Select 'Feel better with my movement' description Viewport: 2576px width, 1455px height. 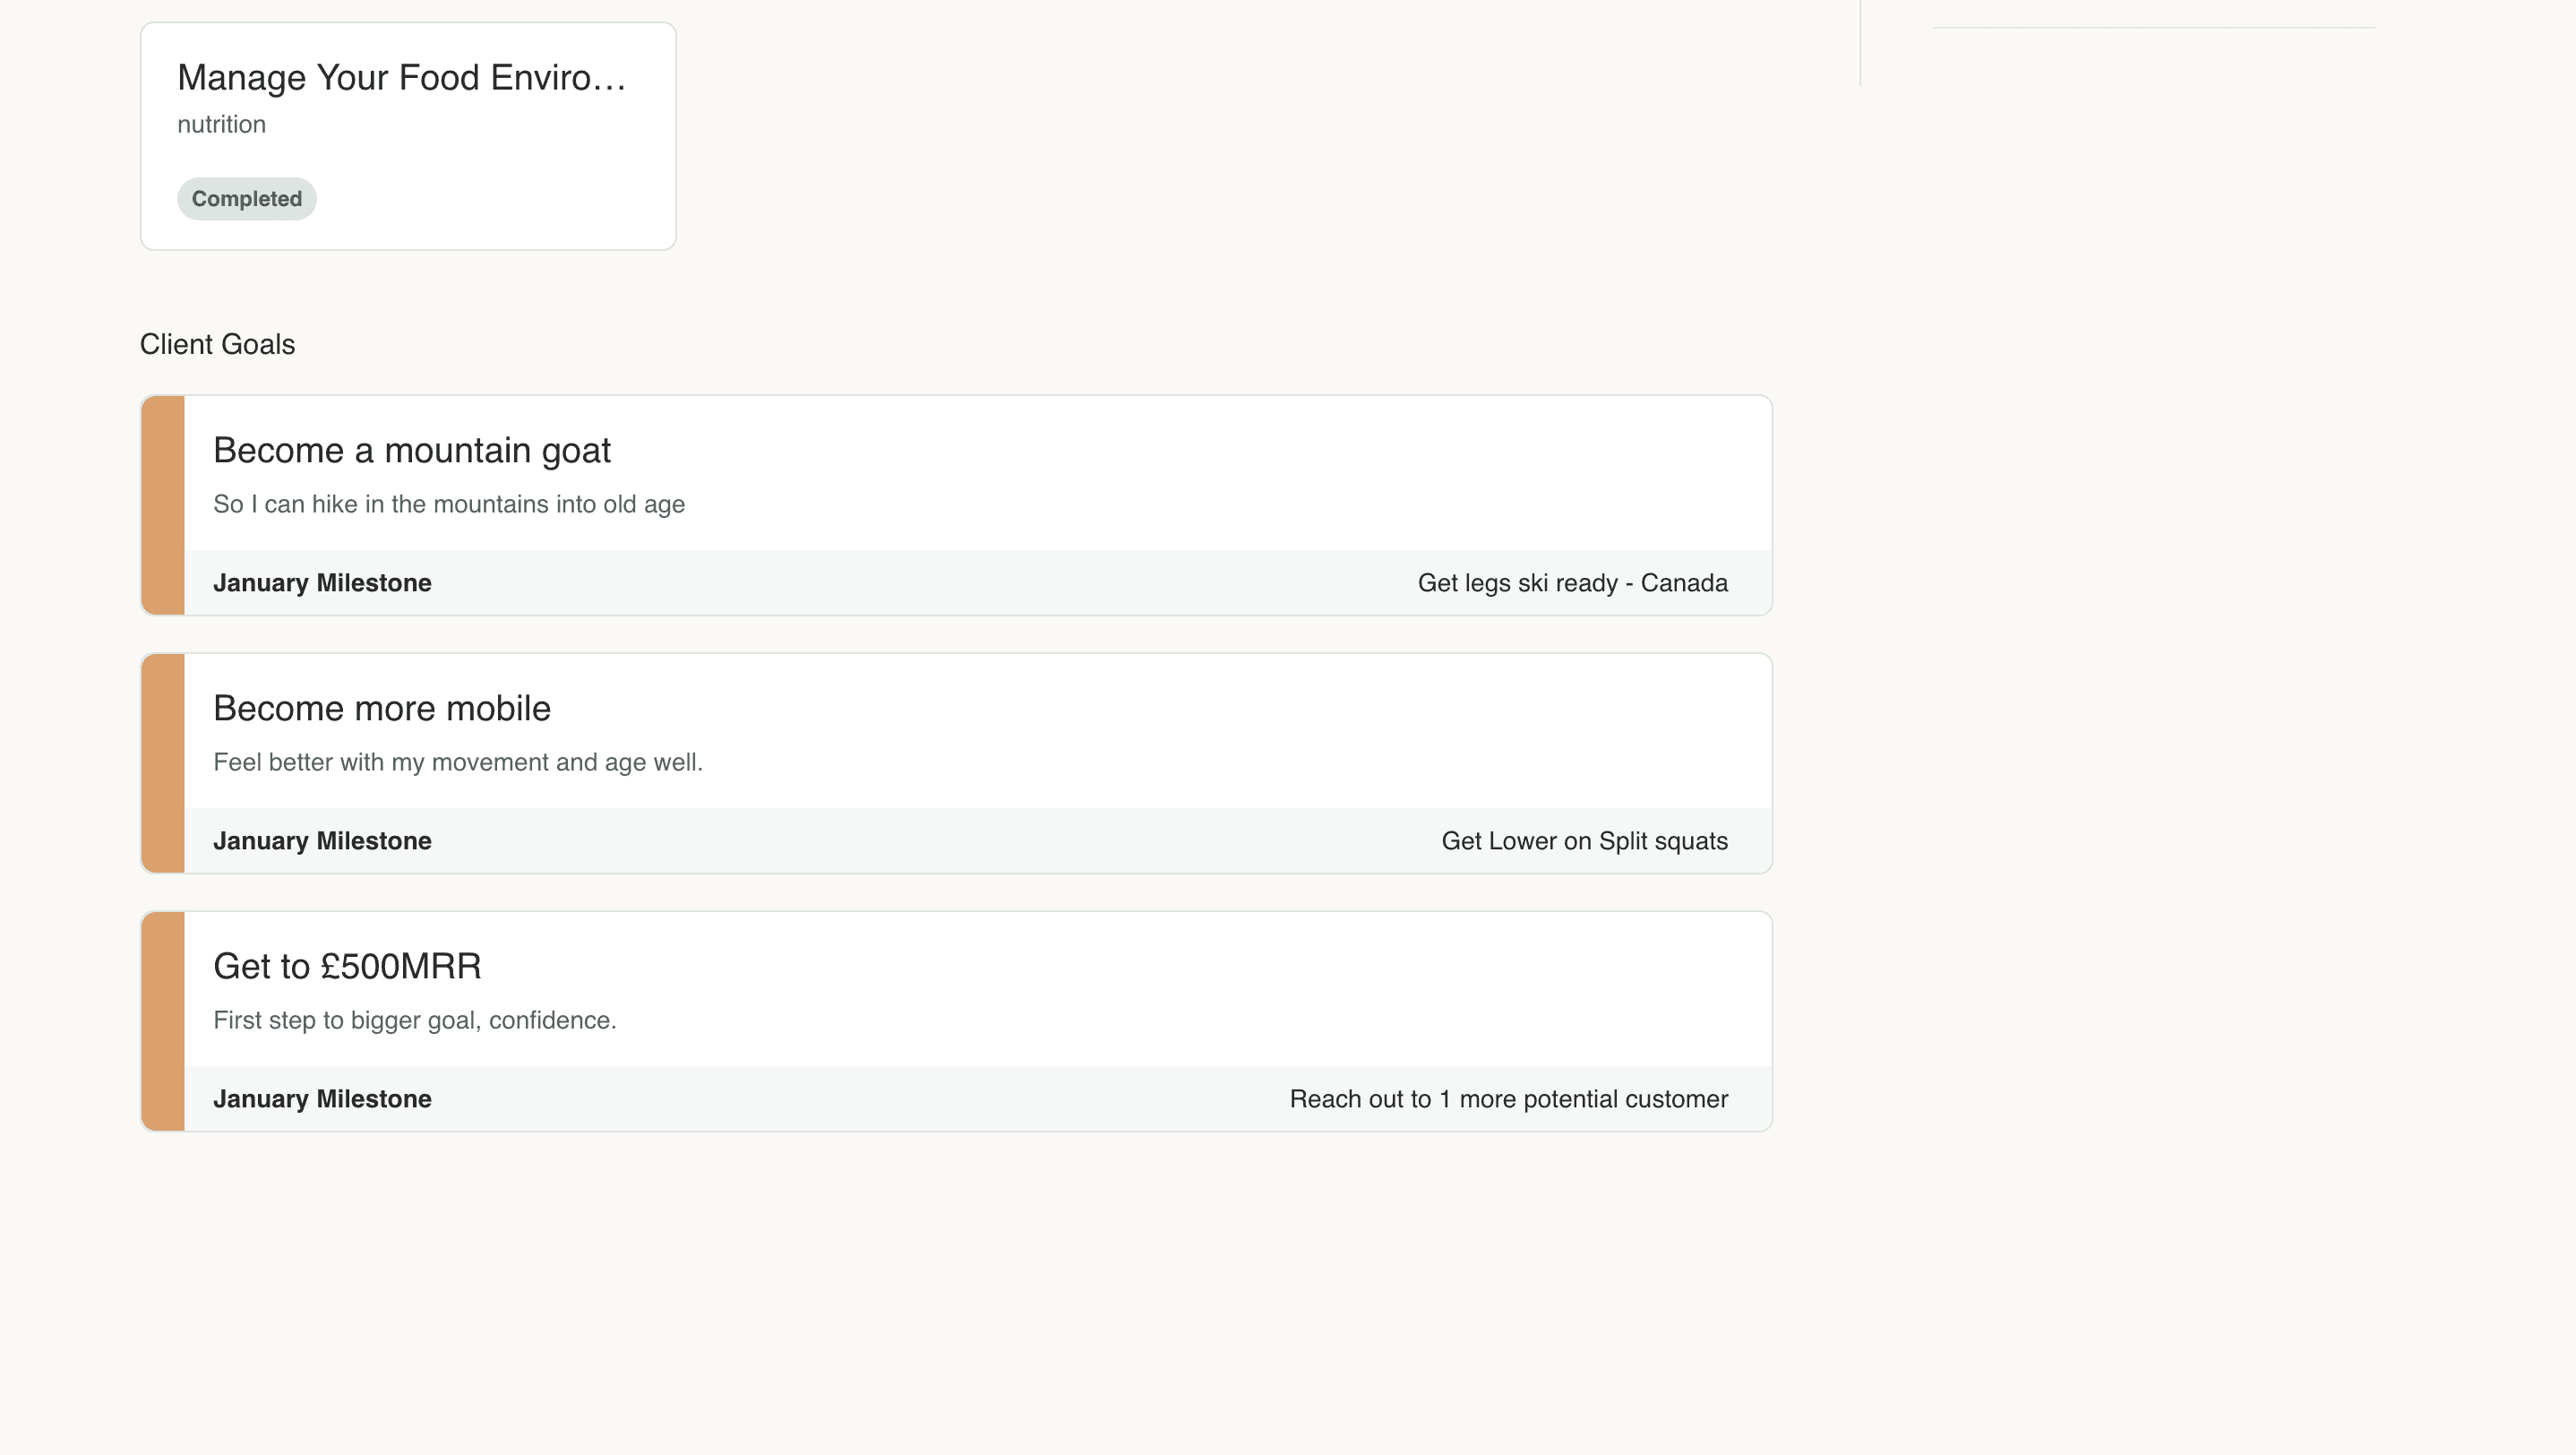458,762
